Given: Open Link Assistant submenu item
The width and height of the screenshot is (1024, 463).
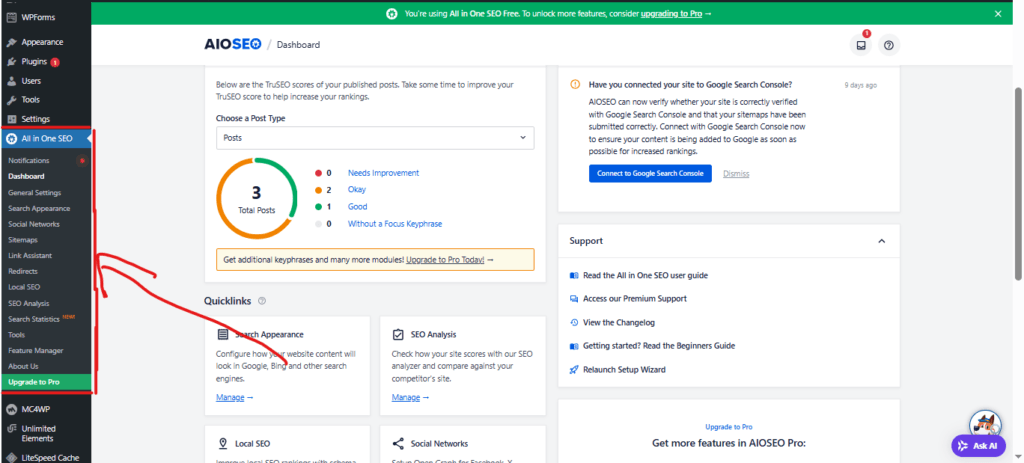Looking at the screenshot, I should [x=30, y=255].
